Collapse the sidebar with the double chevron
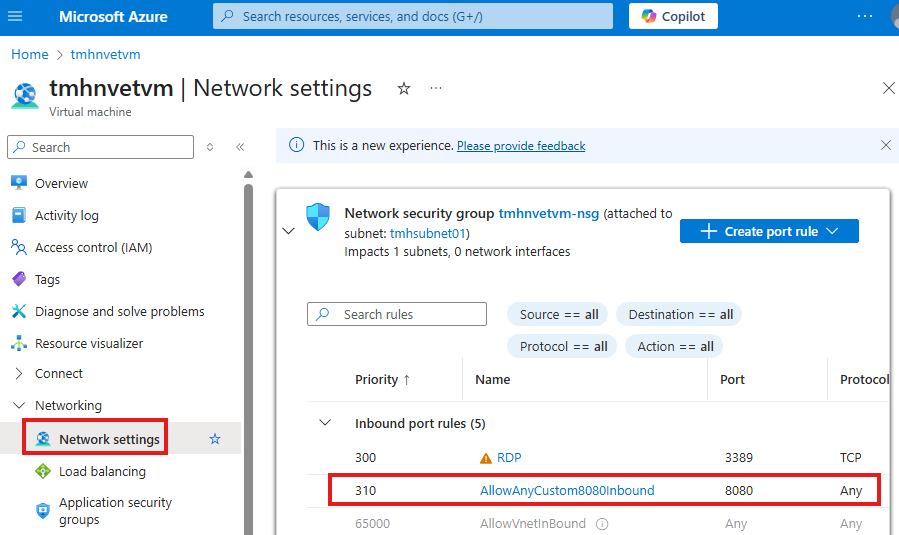This screenshot has width=899, height=535. coord(240,147)
